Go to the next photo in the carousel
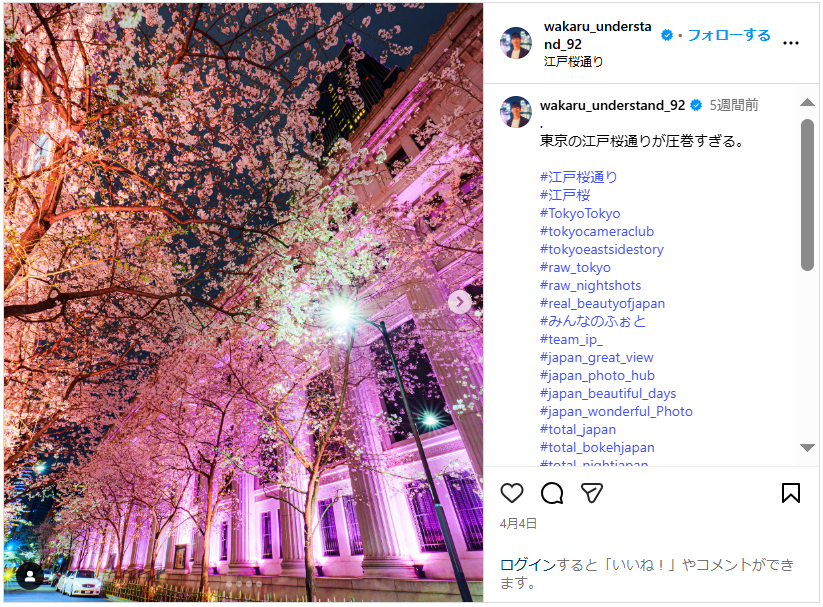This screenshot has width=823, height=607. tap(460, 302)
